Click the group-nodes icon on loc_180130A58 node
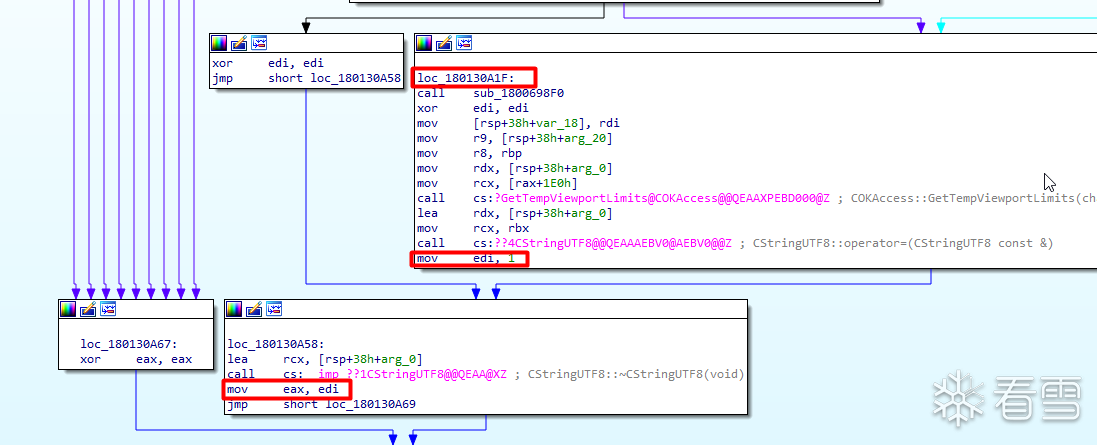 [274, 309]
